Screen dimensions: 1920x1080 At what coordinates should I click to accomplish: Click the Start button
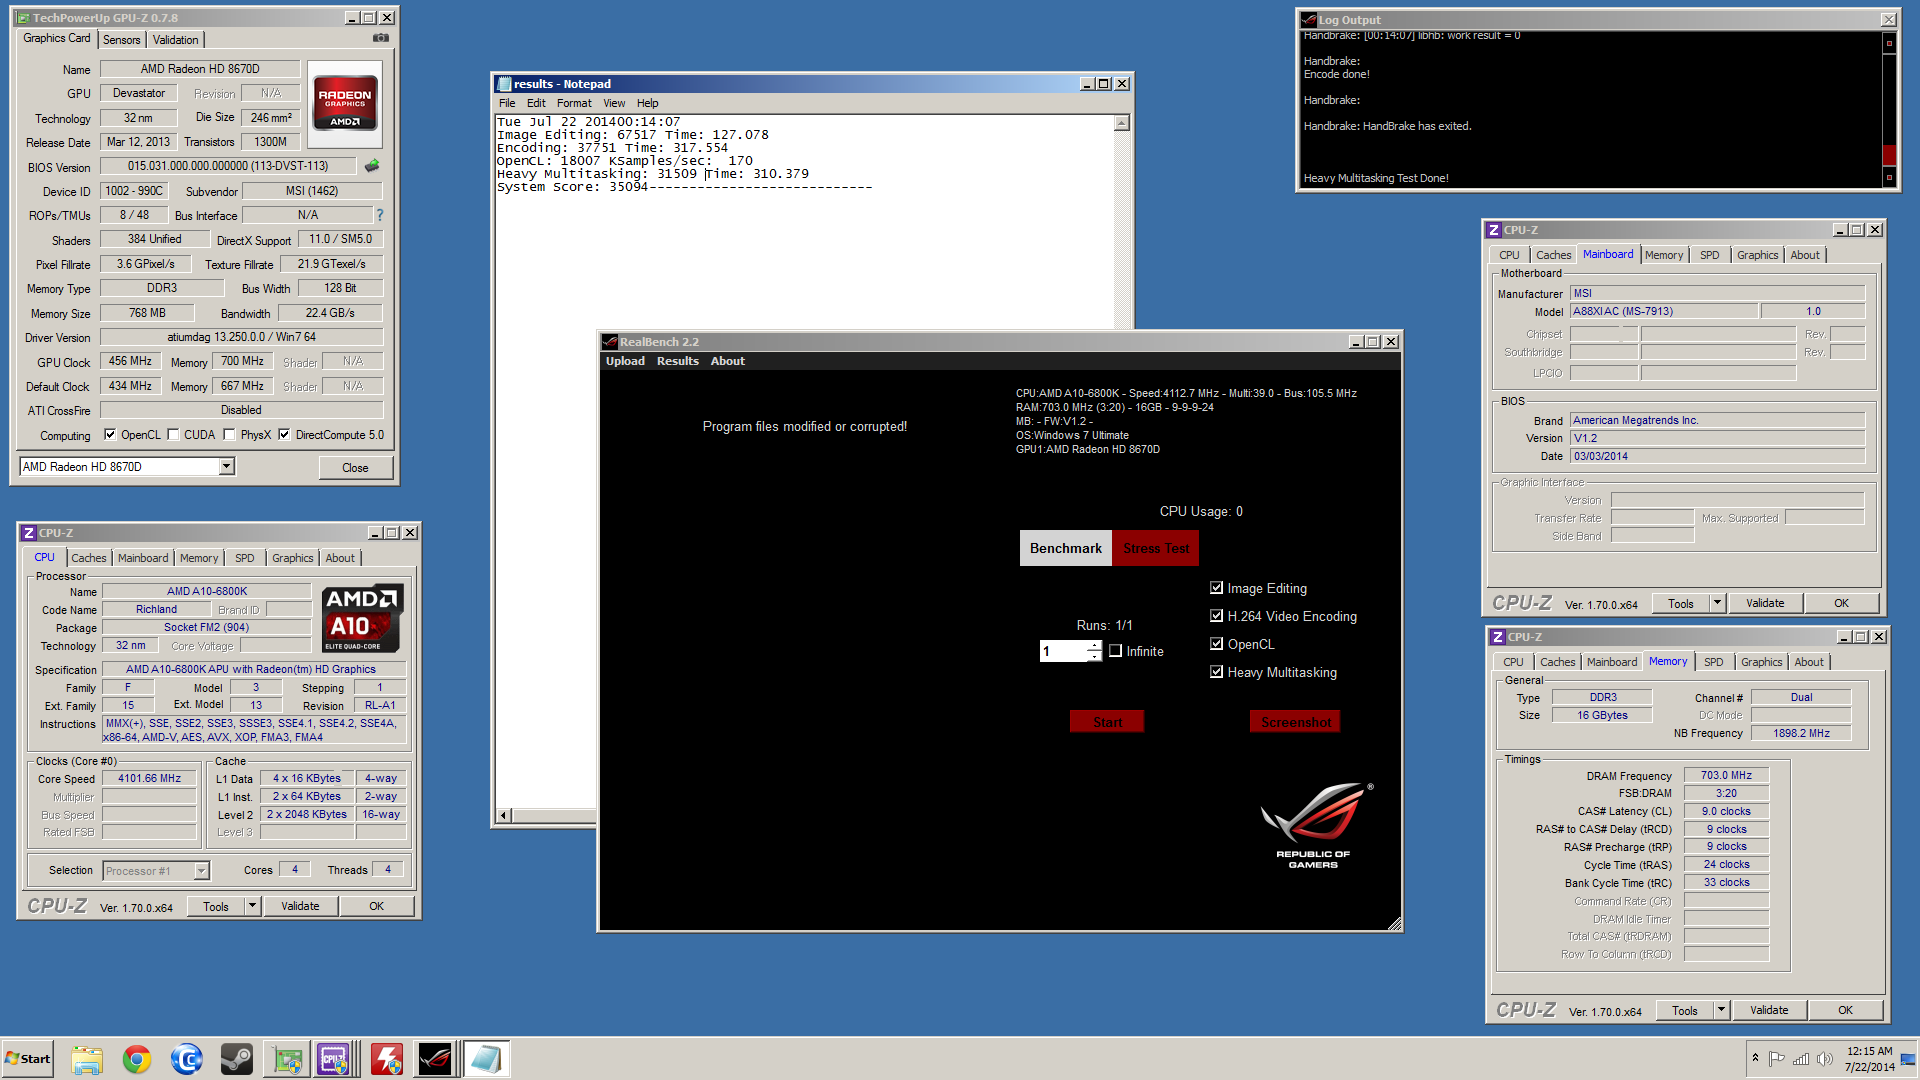[x=27, y=1059]
